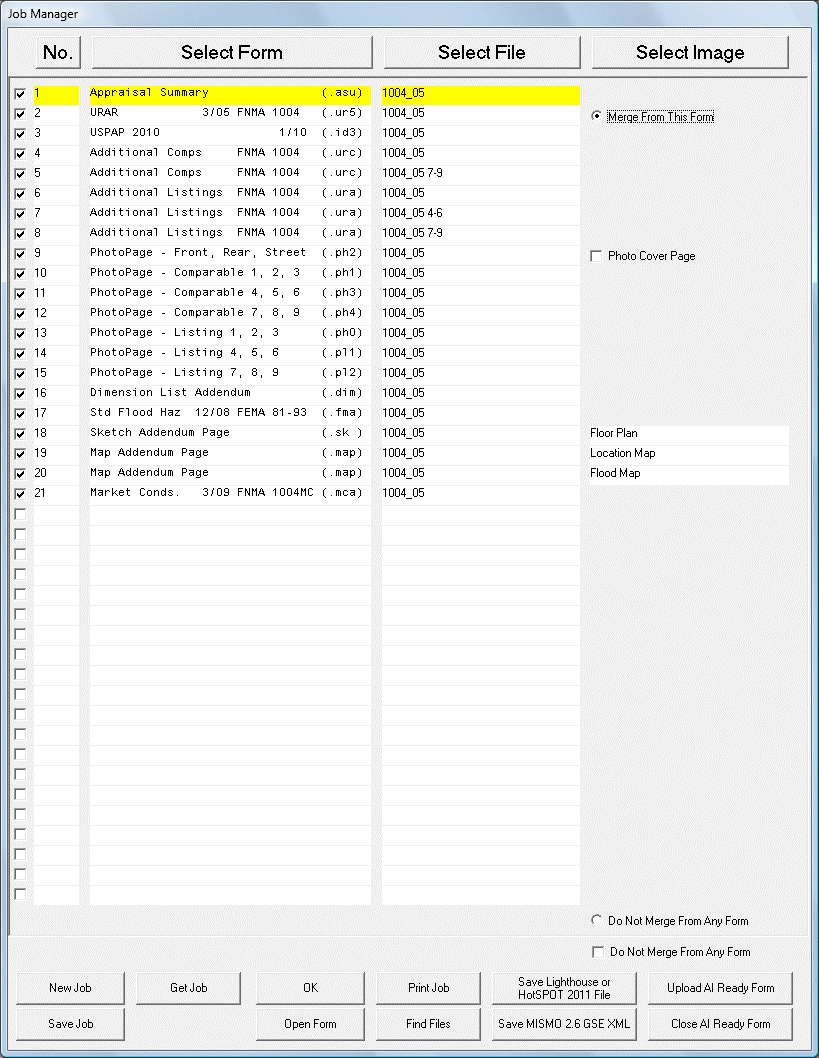Toggle checkbox for row 9 PhotoPage Front
This screenshot has width=819, height=1058.
click(x=20, y=254)
